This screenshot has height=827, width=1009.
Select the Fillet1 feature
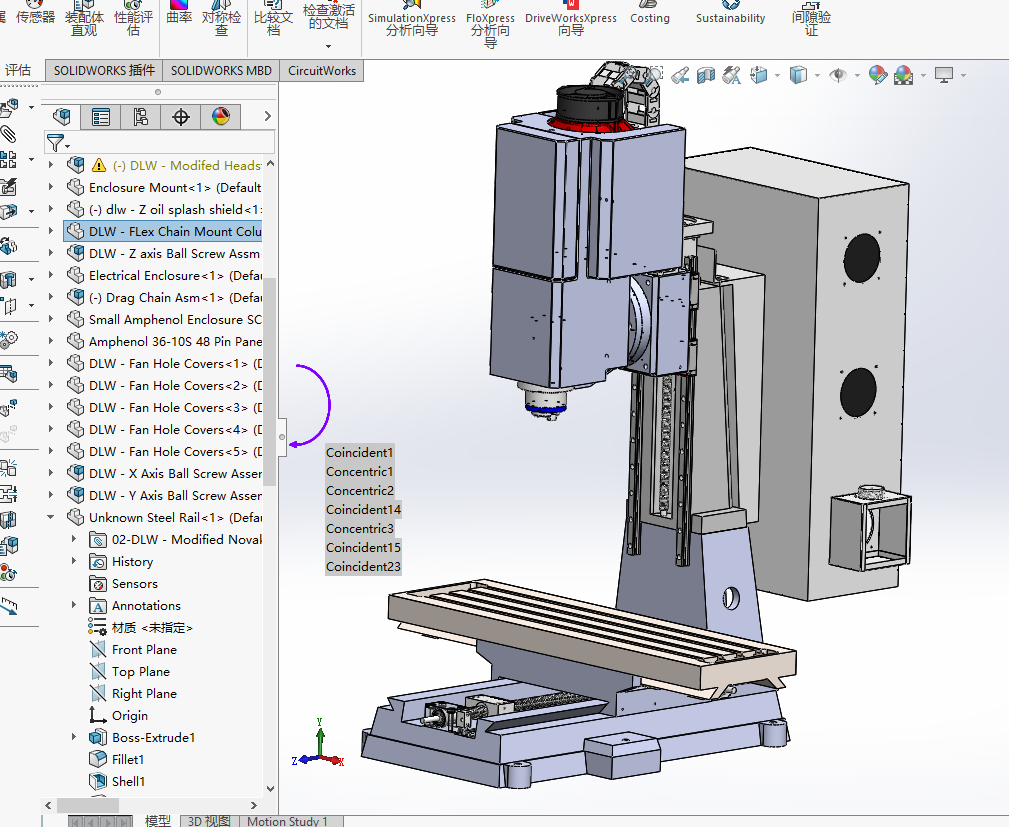pyautogui.click(x=117, y=759)
